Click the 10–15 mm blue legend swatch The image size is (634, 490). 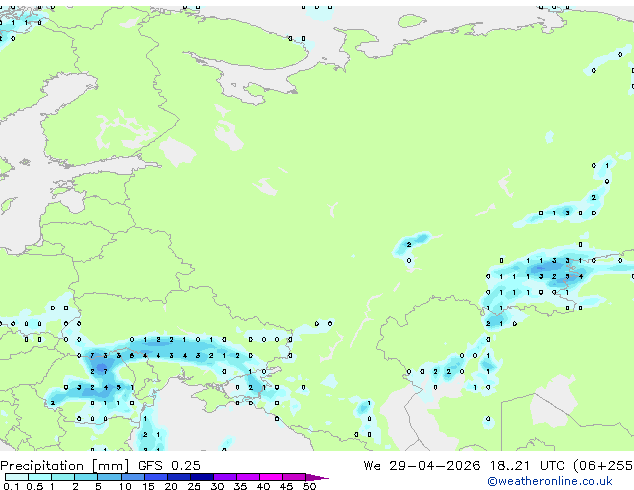point(132,477)
